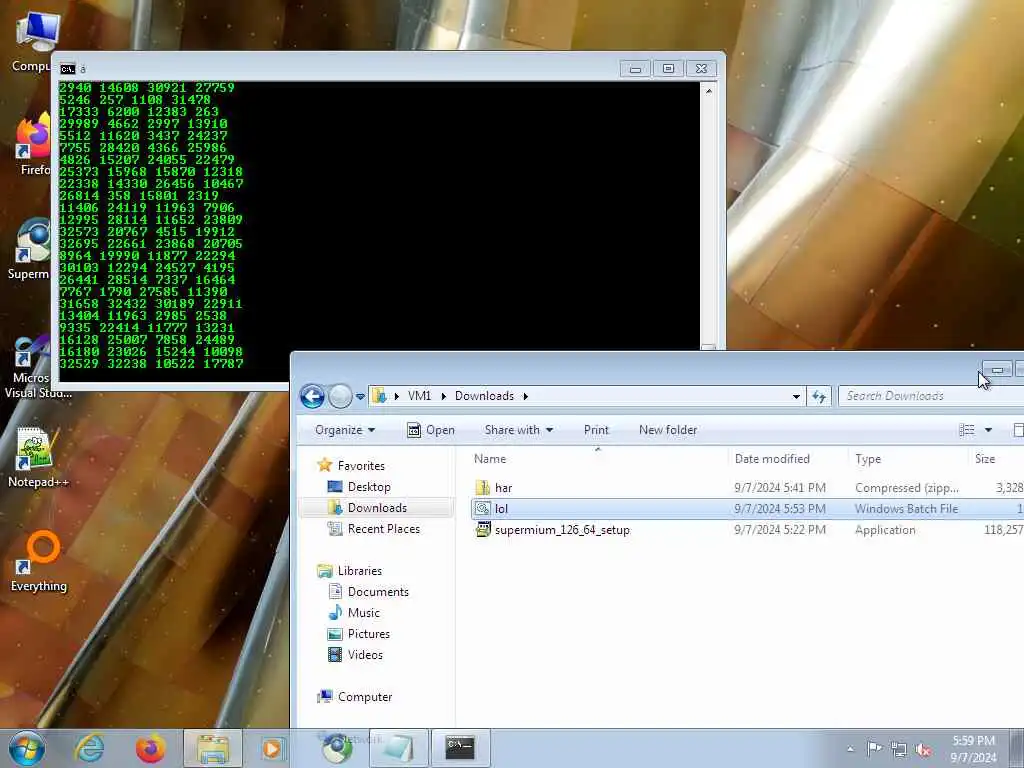Open Pictures library in navigation pane
1024x768 pixels.
(368, 633)
